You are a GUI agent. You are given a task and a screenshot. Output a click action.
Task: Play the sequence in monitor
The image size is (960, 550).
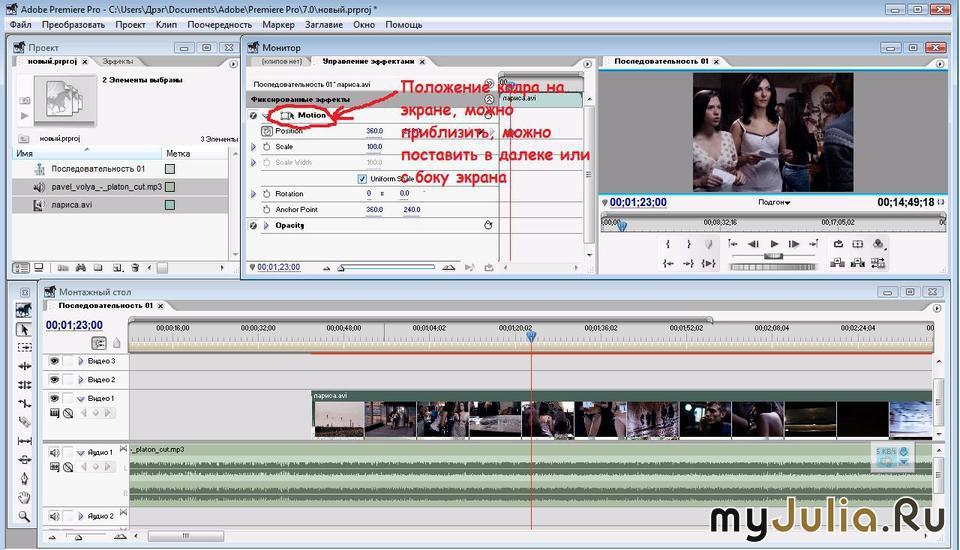(x=774, y=244)
